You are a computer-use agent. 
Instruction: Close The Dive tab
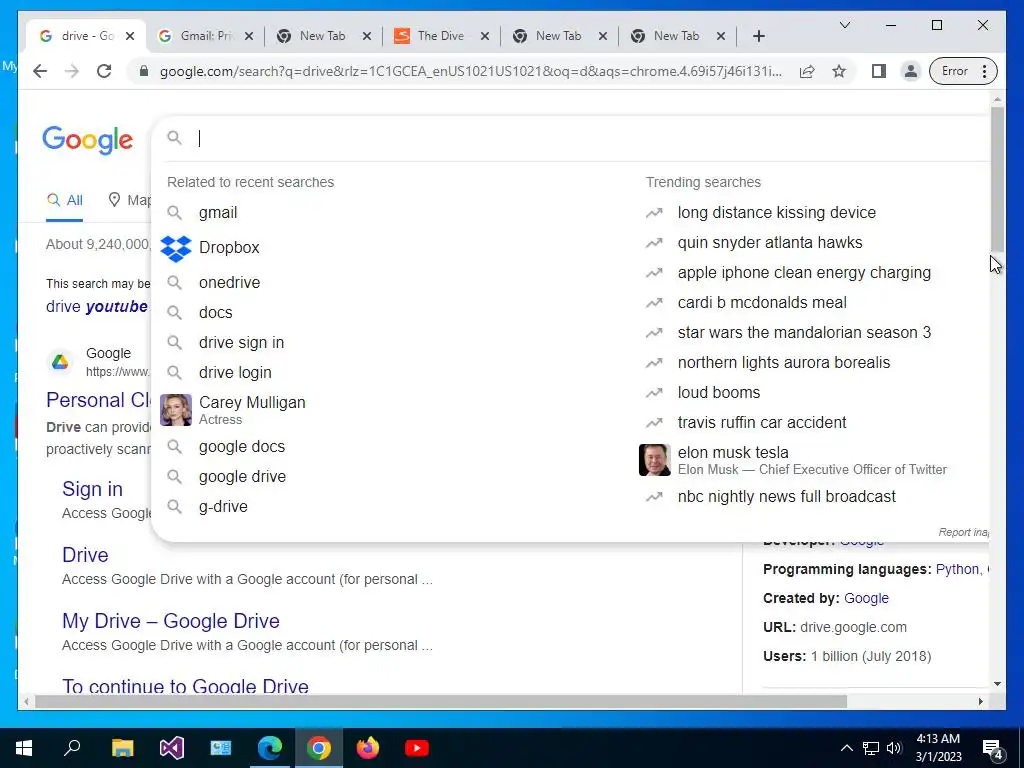485,36
